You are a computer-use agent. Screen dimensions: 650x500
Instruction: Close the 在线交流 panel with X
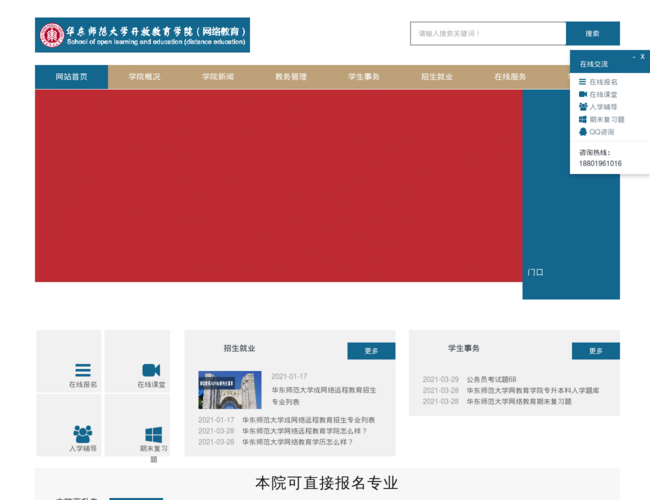pos(643,58)
